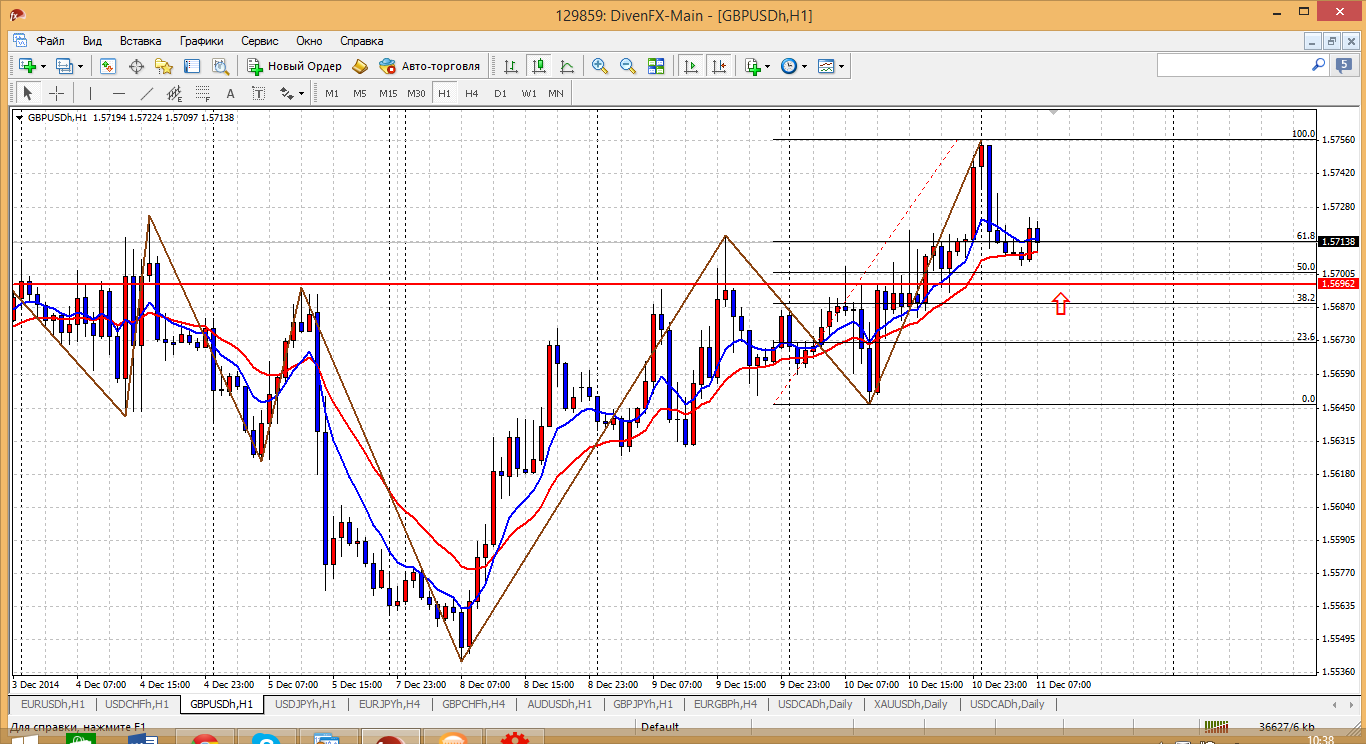Zoom in on the chart

click(600, 66)
